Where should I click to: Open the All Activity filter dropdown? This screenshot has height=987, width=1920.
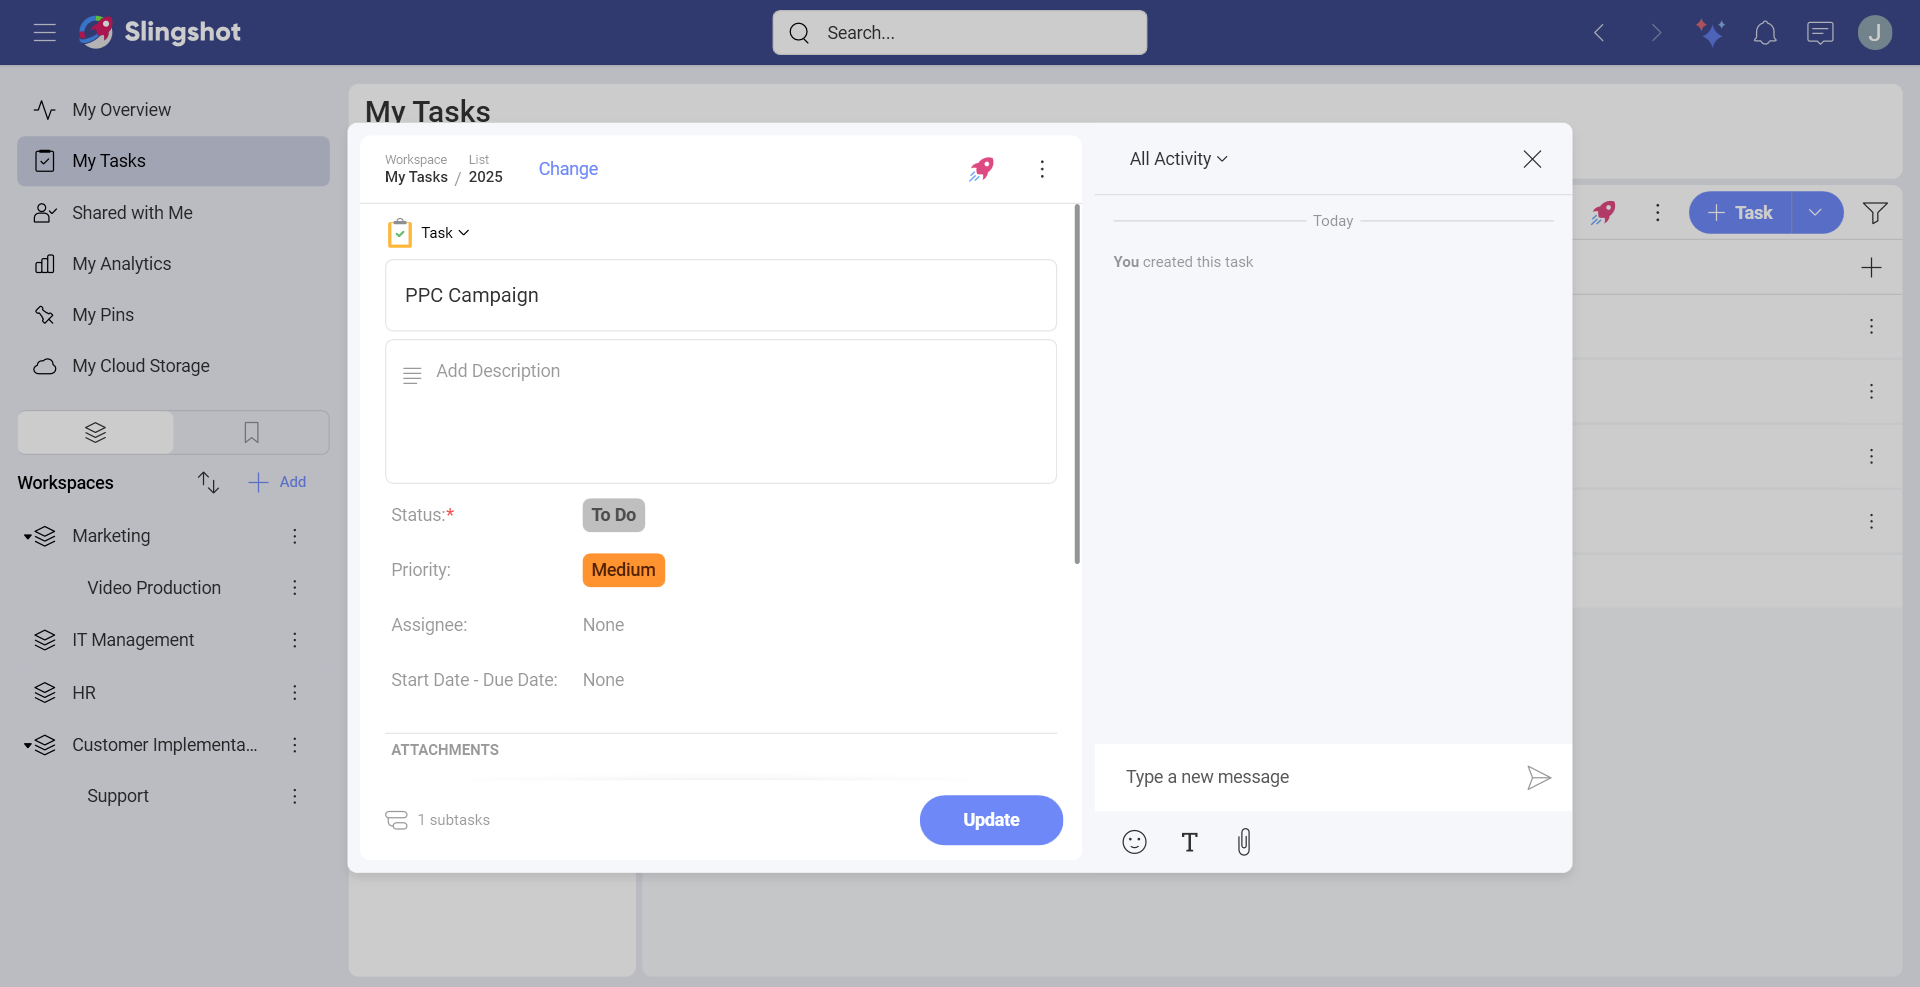1179,159
